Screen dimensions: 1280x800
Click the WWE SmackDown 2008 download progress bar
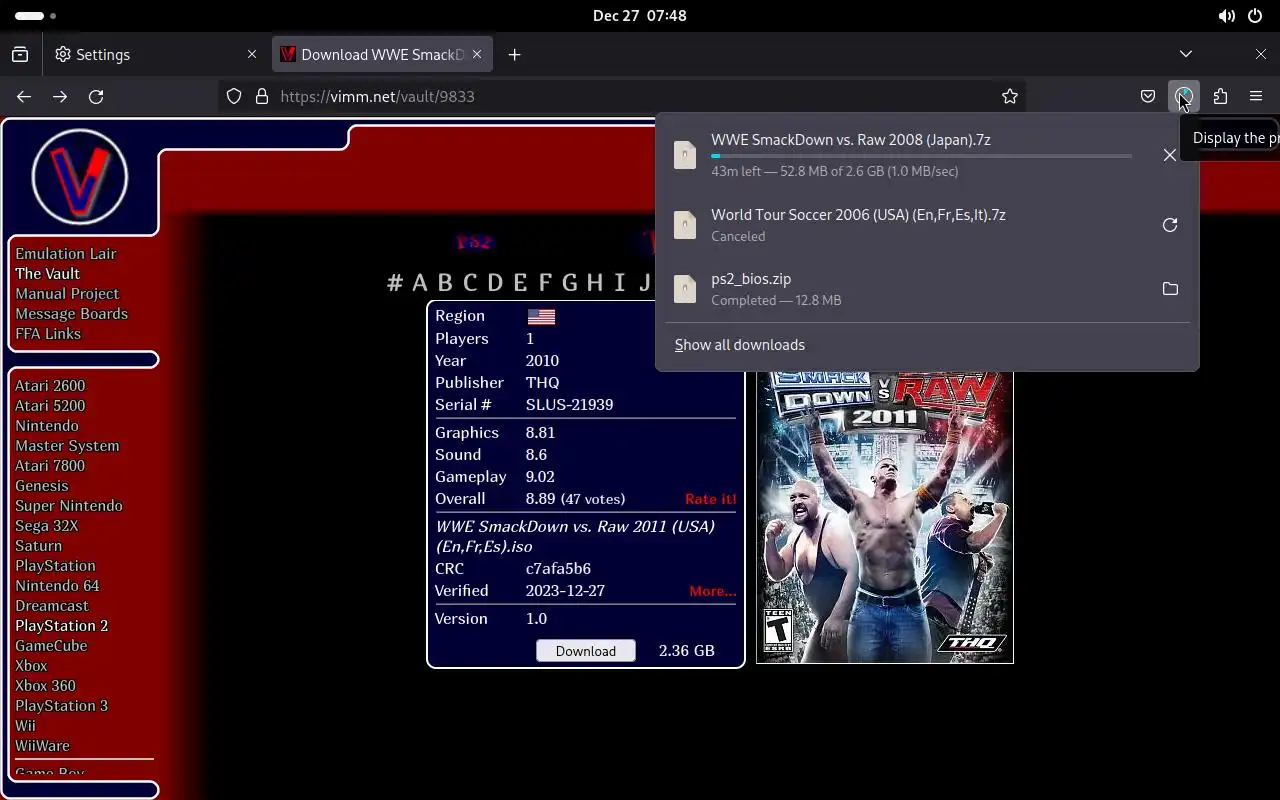tap(921, 156)
